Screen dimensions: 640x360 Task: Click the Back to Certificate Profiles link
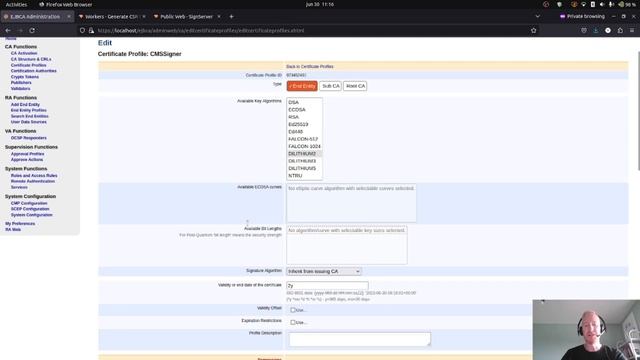click(x=310, y=67)
